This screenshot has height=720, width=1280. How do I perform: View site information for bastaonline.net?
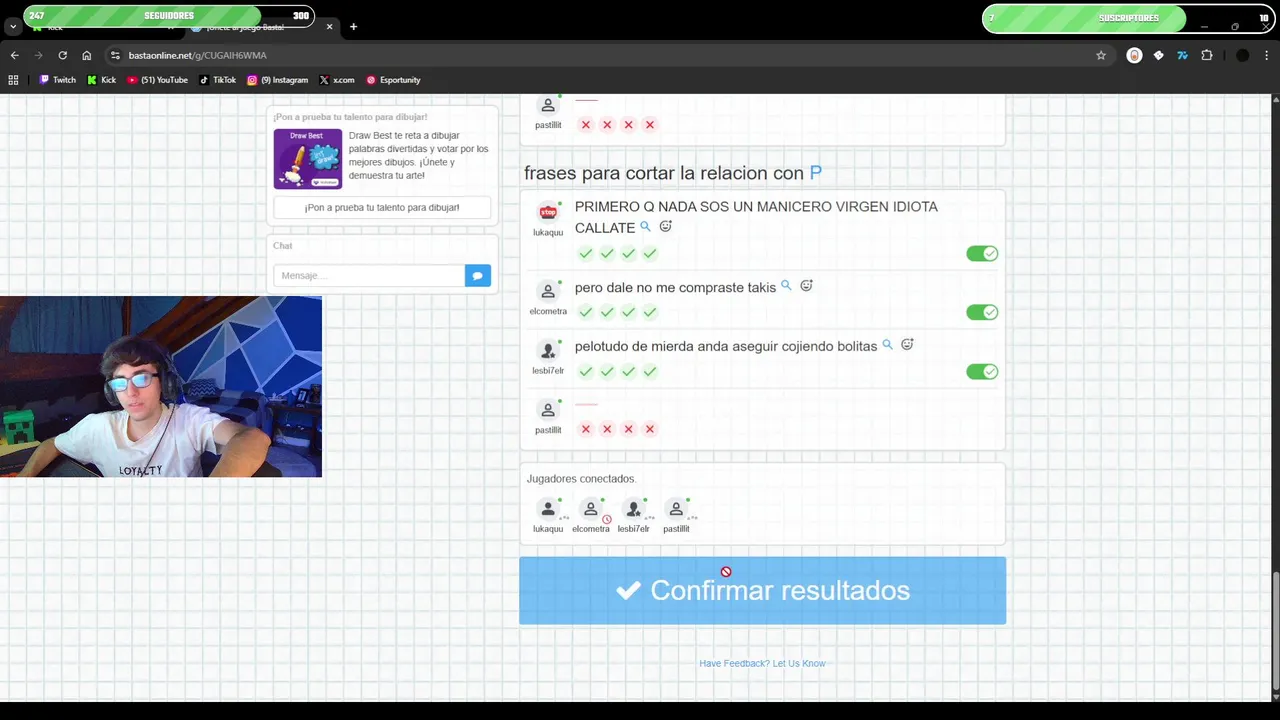[115, 55]
